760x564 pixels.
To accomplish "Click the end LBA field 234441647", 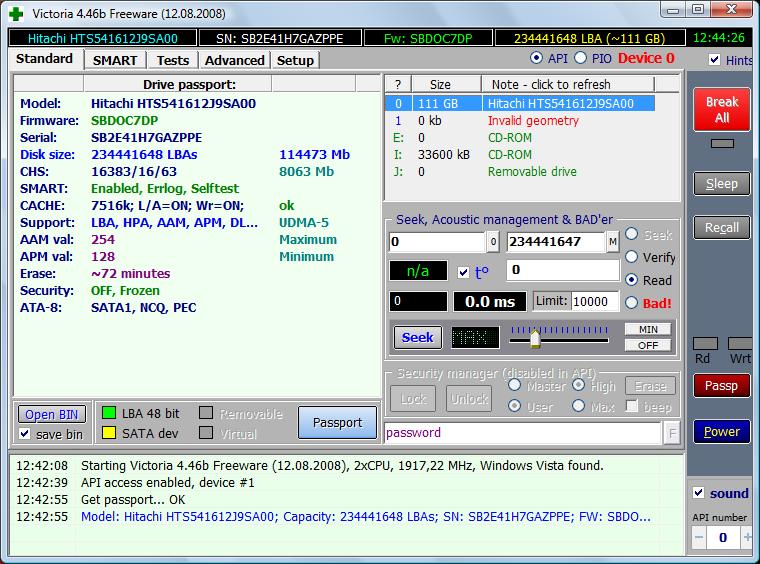I will point(556,241).
